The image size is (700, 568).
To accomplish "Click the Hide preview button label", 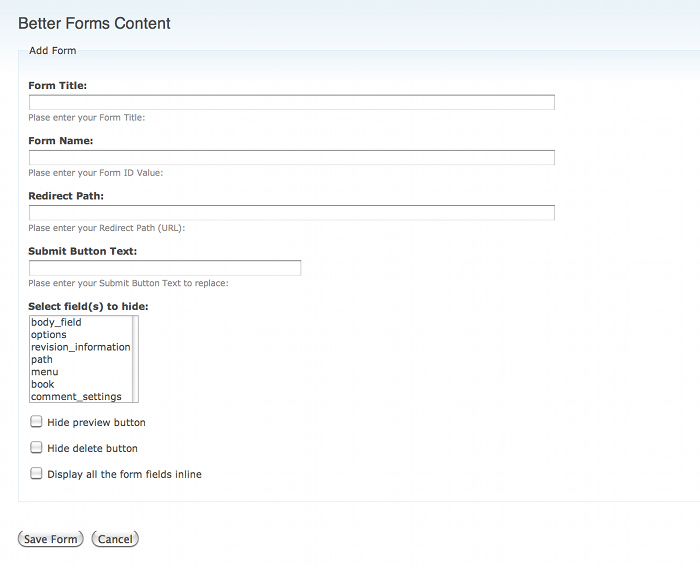I will pyautogui.click(x=96, y=423).
